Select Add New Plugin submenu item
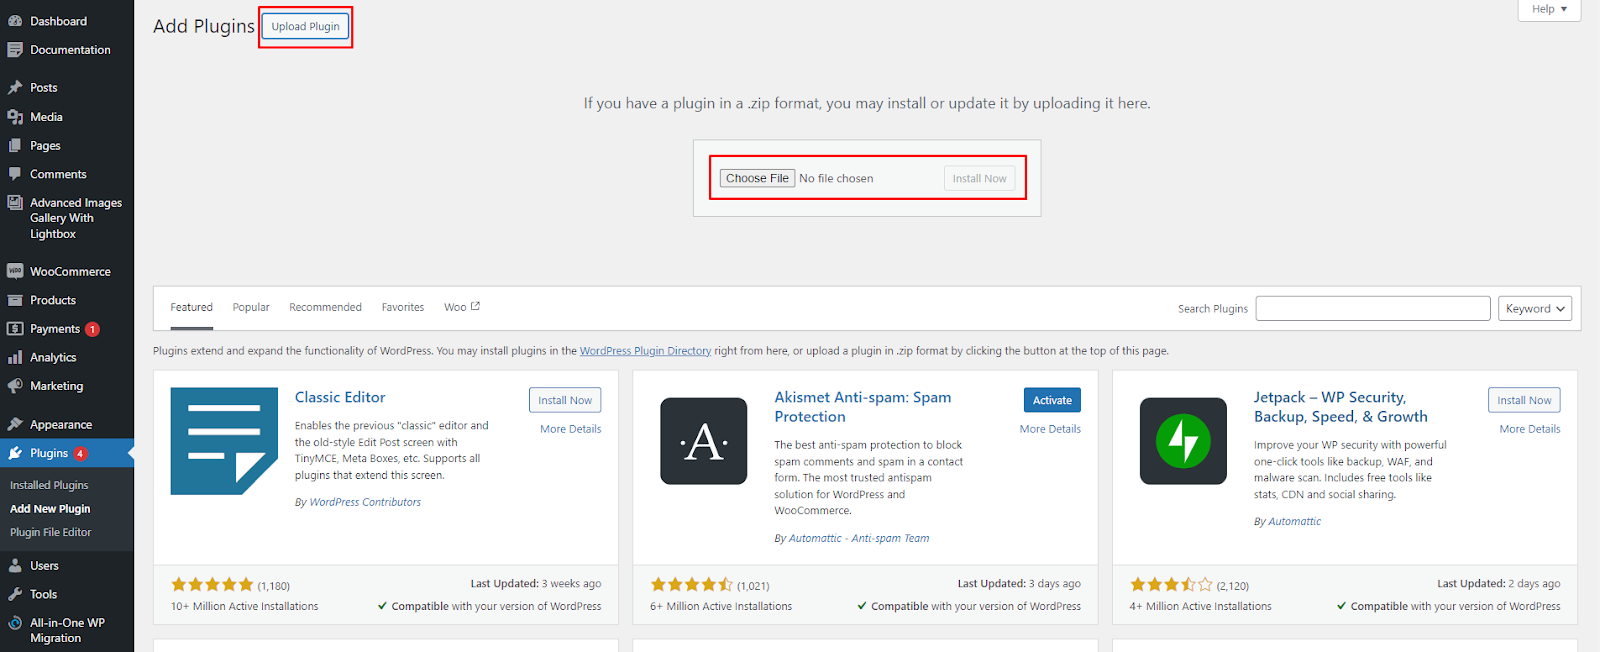 click(50, 509)
